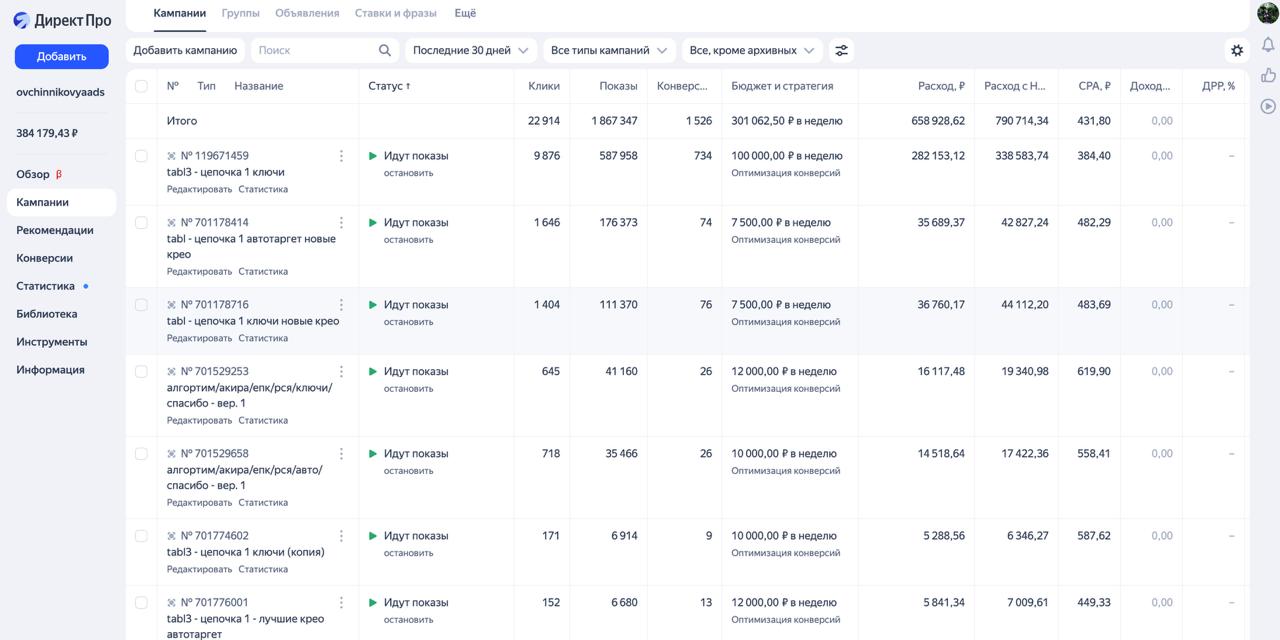
Task: Switch to the Кампании top tab
Action: point(180,13)
